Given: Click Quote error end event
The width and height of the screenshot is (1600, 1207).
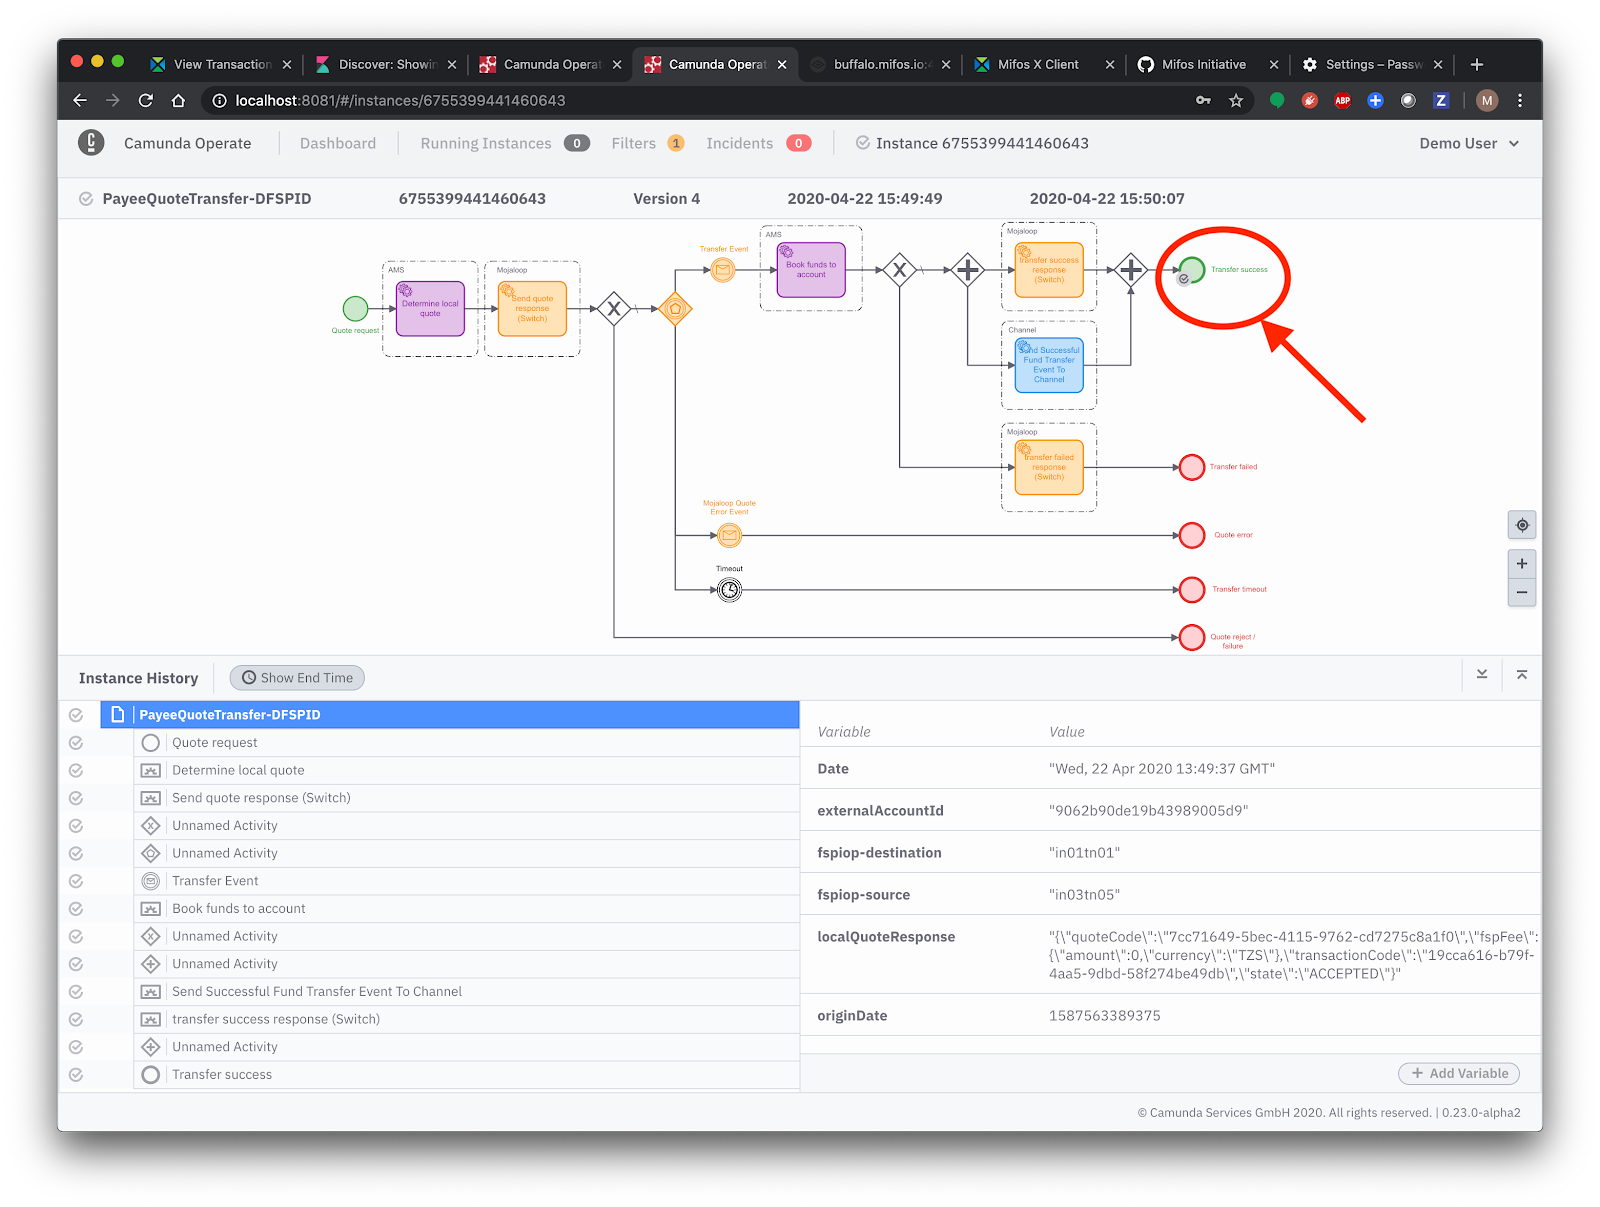Looking at the screenshot, I should click(1192, 535).
